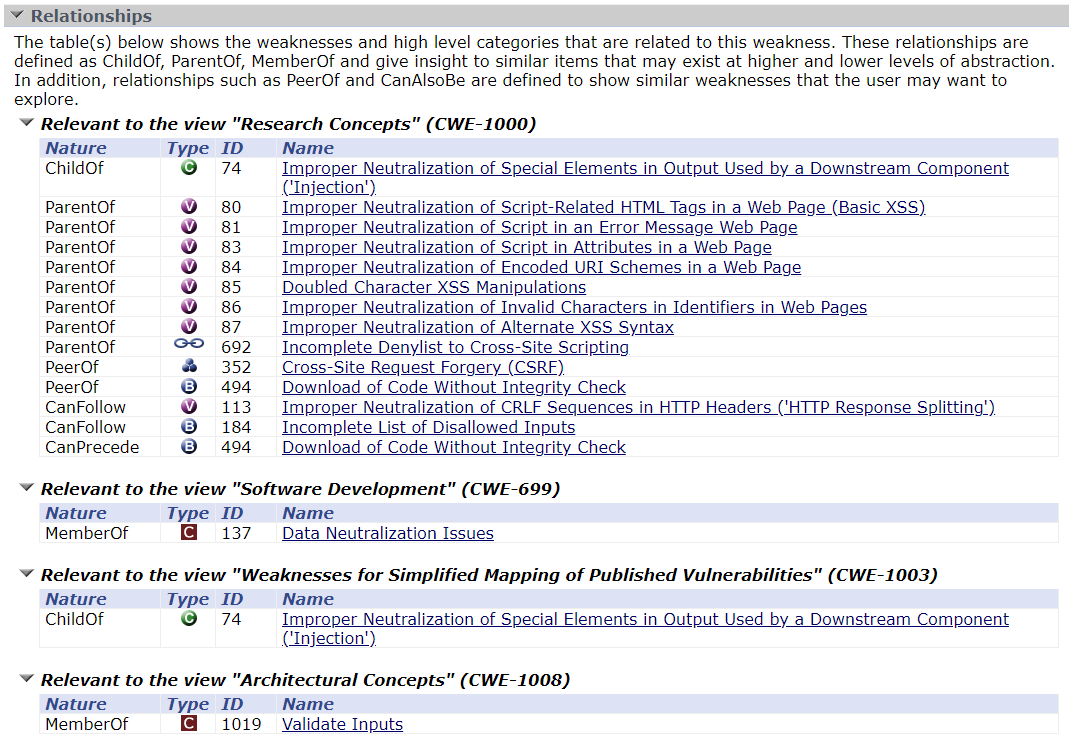Open Cross-Site Request Forgery (CSRF) link
The image size is (1069, 738).
tap(423, 367)
